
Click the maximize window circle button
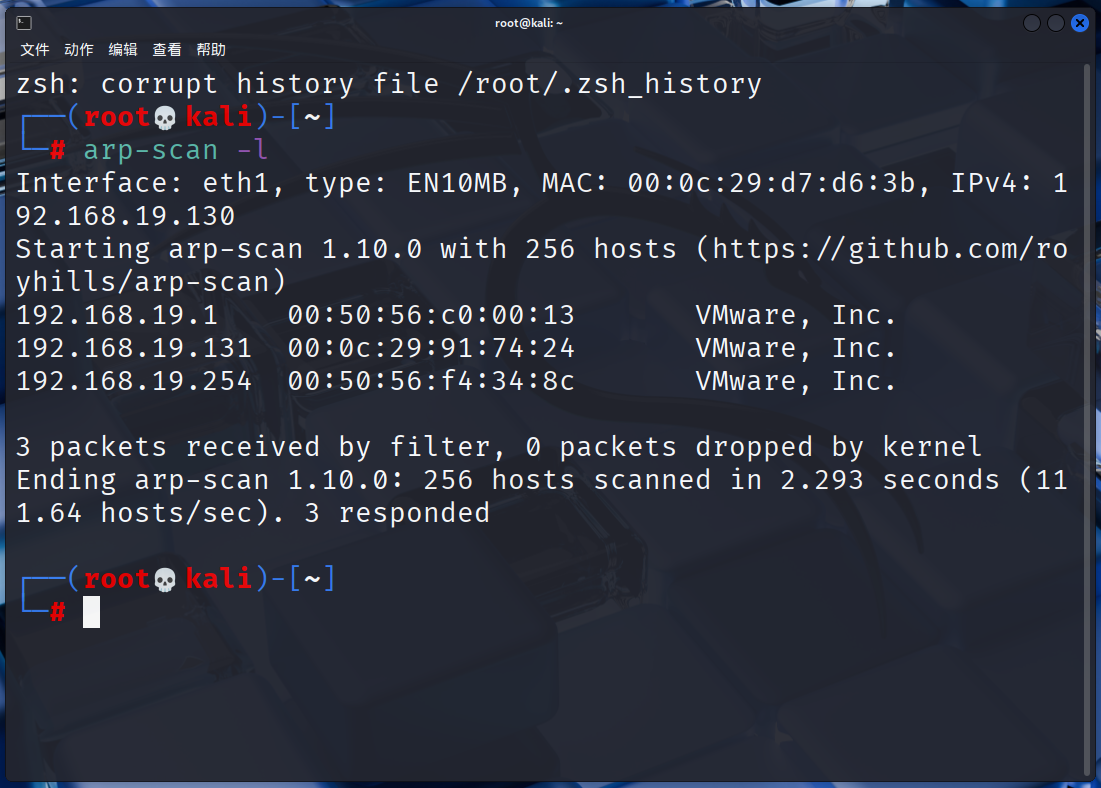(x=1055, y=23)
